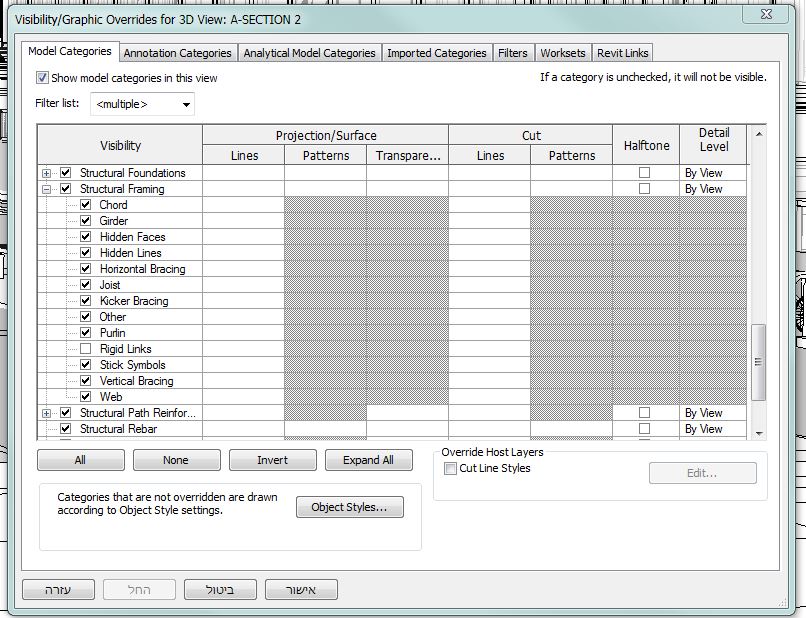
Task: Uncheck Girder subcategory visibility
Action: (x=86, y=221)
